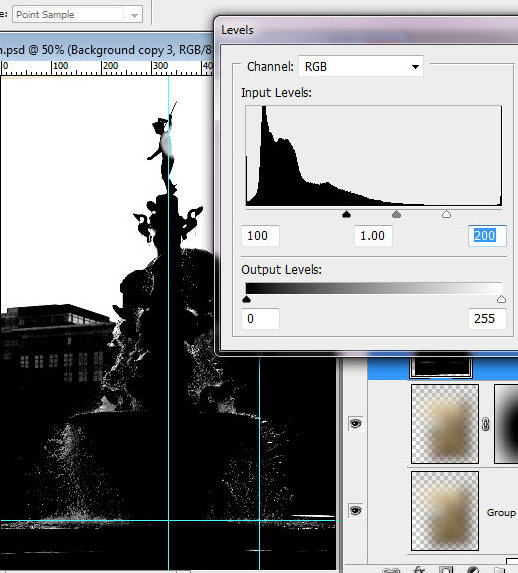Screen dimensions: 518x573
Task: Click the black input levels slider
Action: [x=346, y=214]
